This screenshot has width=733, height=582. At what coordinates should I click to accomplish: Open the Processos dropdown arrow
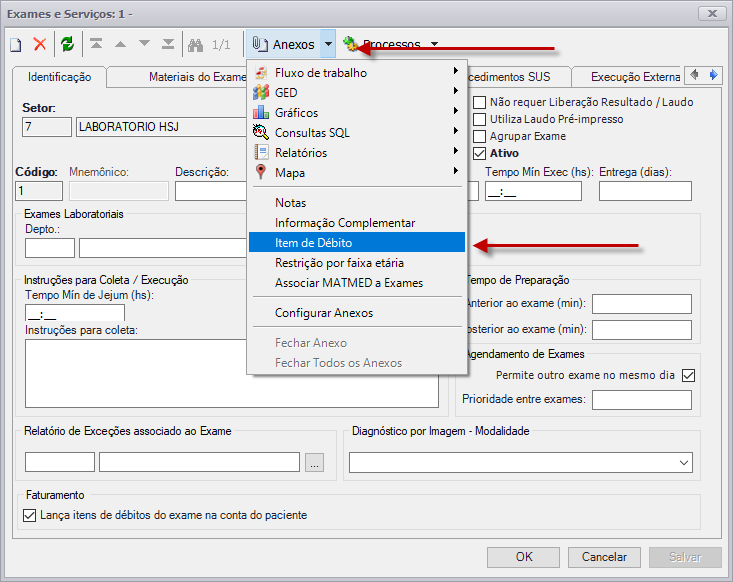click(434, 44)
